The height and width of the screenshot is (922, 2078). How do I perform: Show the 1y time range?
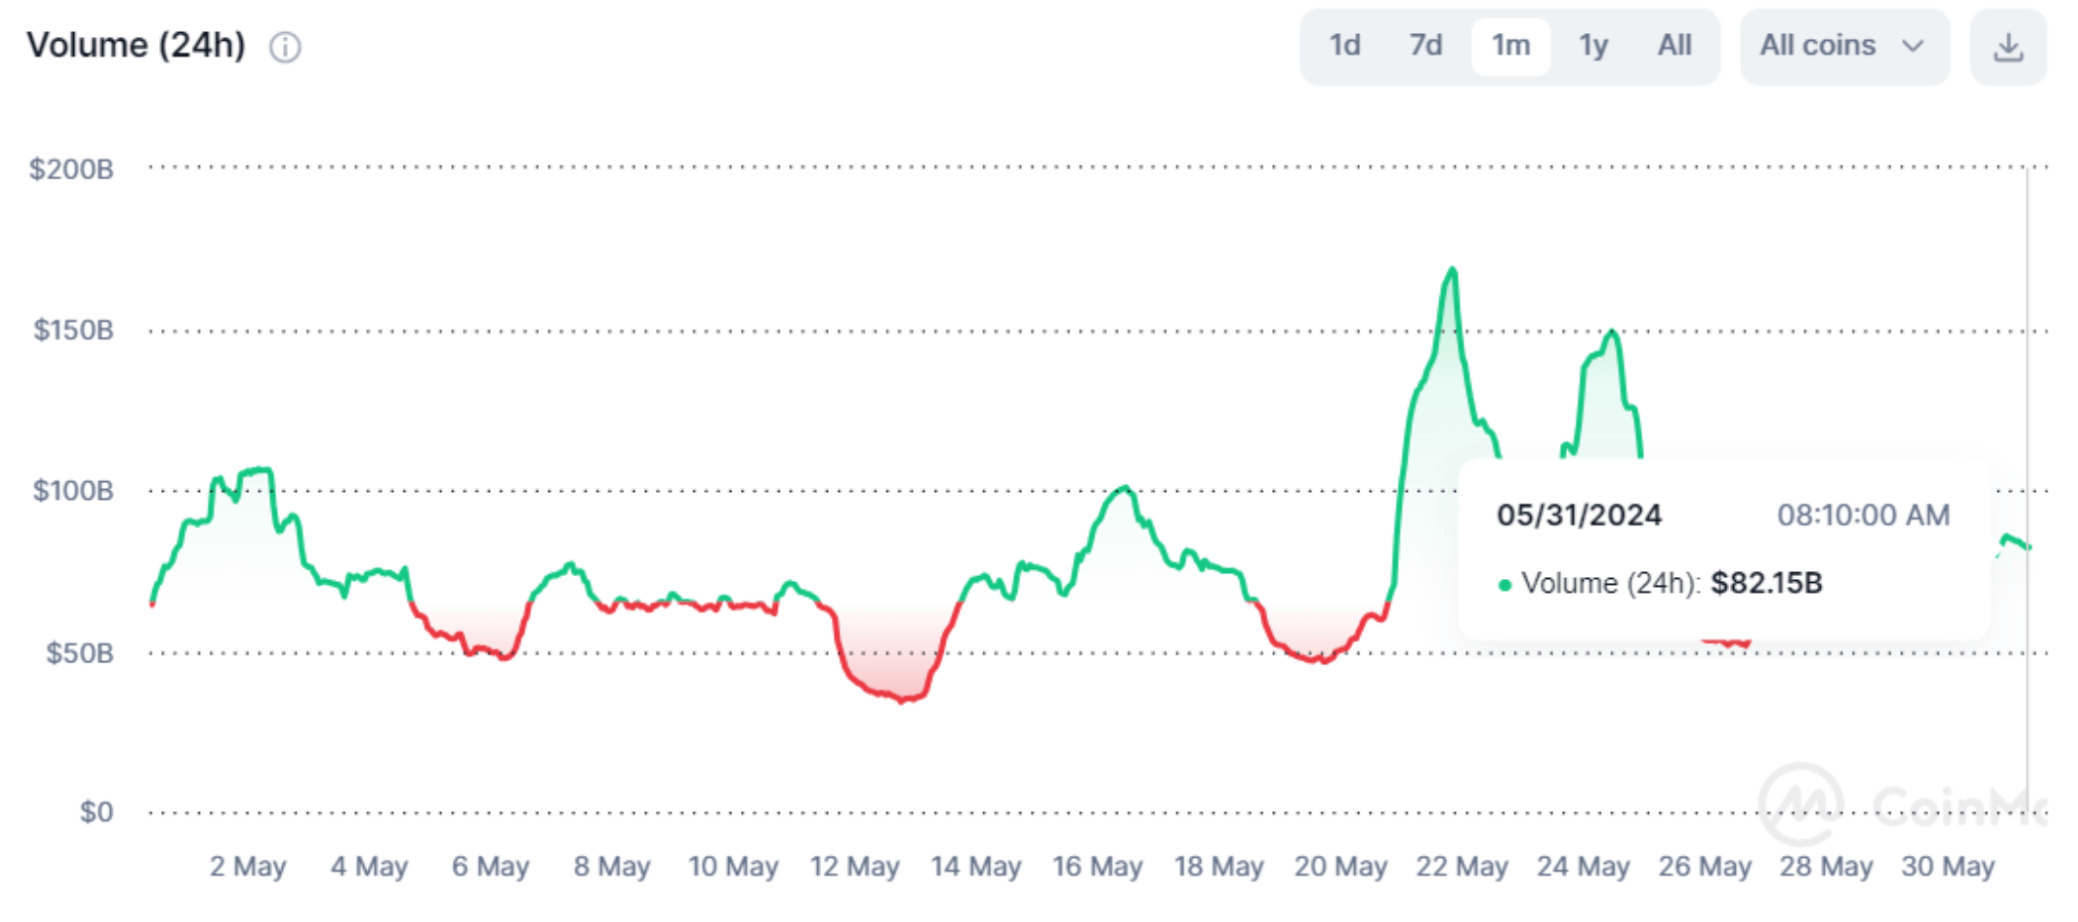1593,46
